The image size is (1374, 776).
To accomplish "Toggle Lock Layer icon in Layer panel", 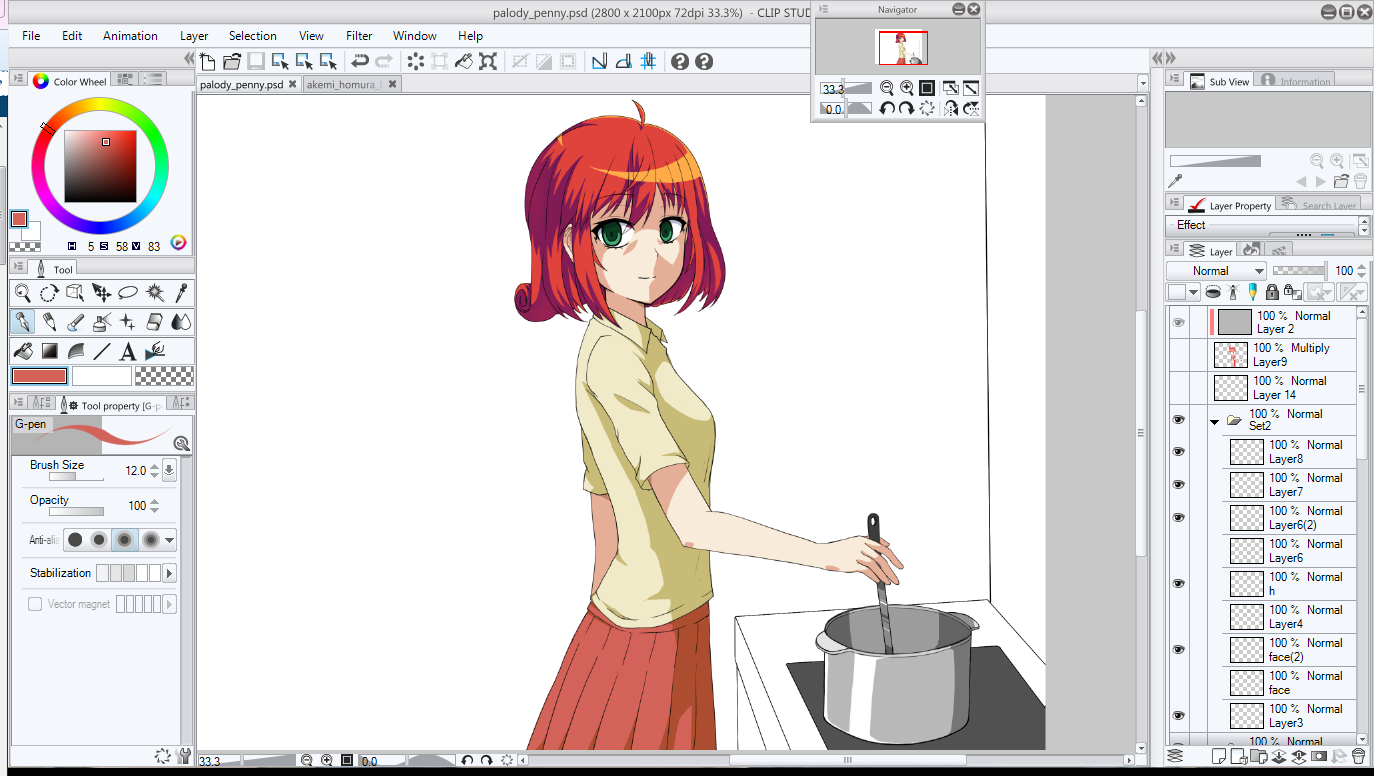I will 1272,292.
